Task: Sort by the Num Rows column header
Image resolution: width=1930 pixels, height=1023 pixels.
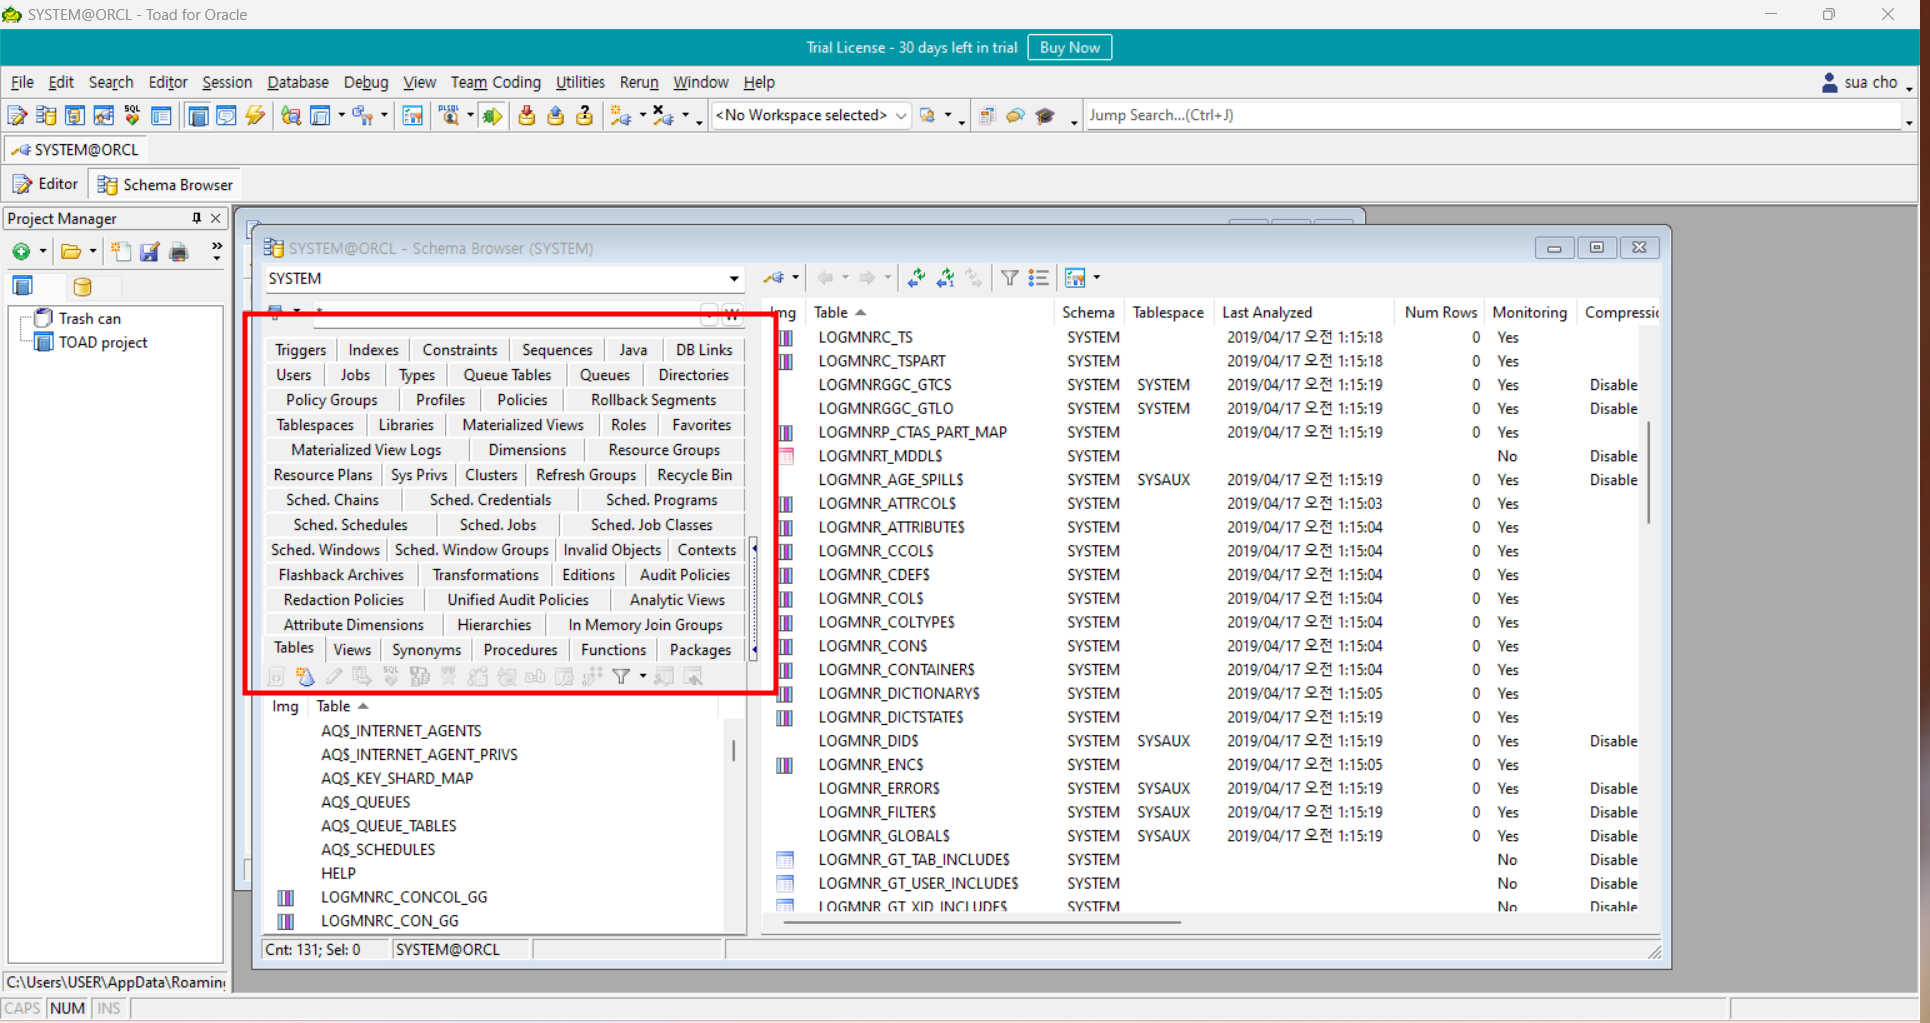Action: 1440,313
